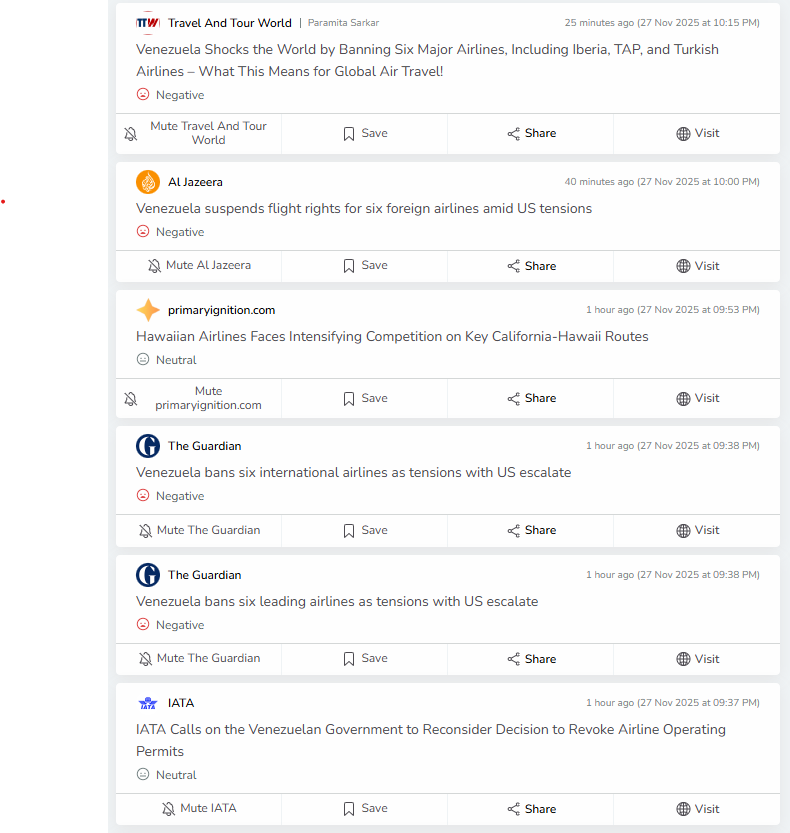Visit the IATA article page
The height and width of the screenshot is (833, 790).
[697, 809]
